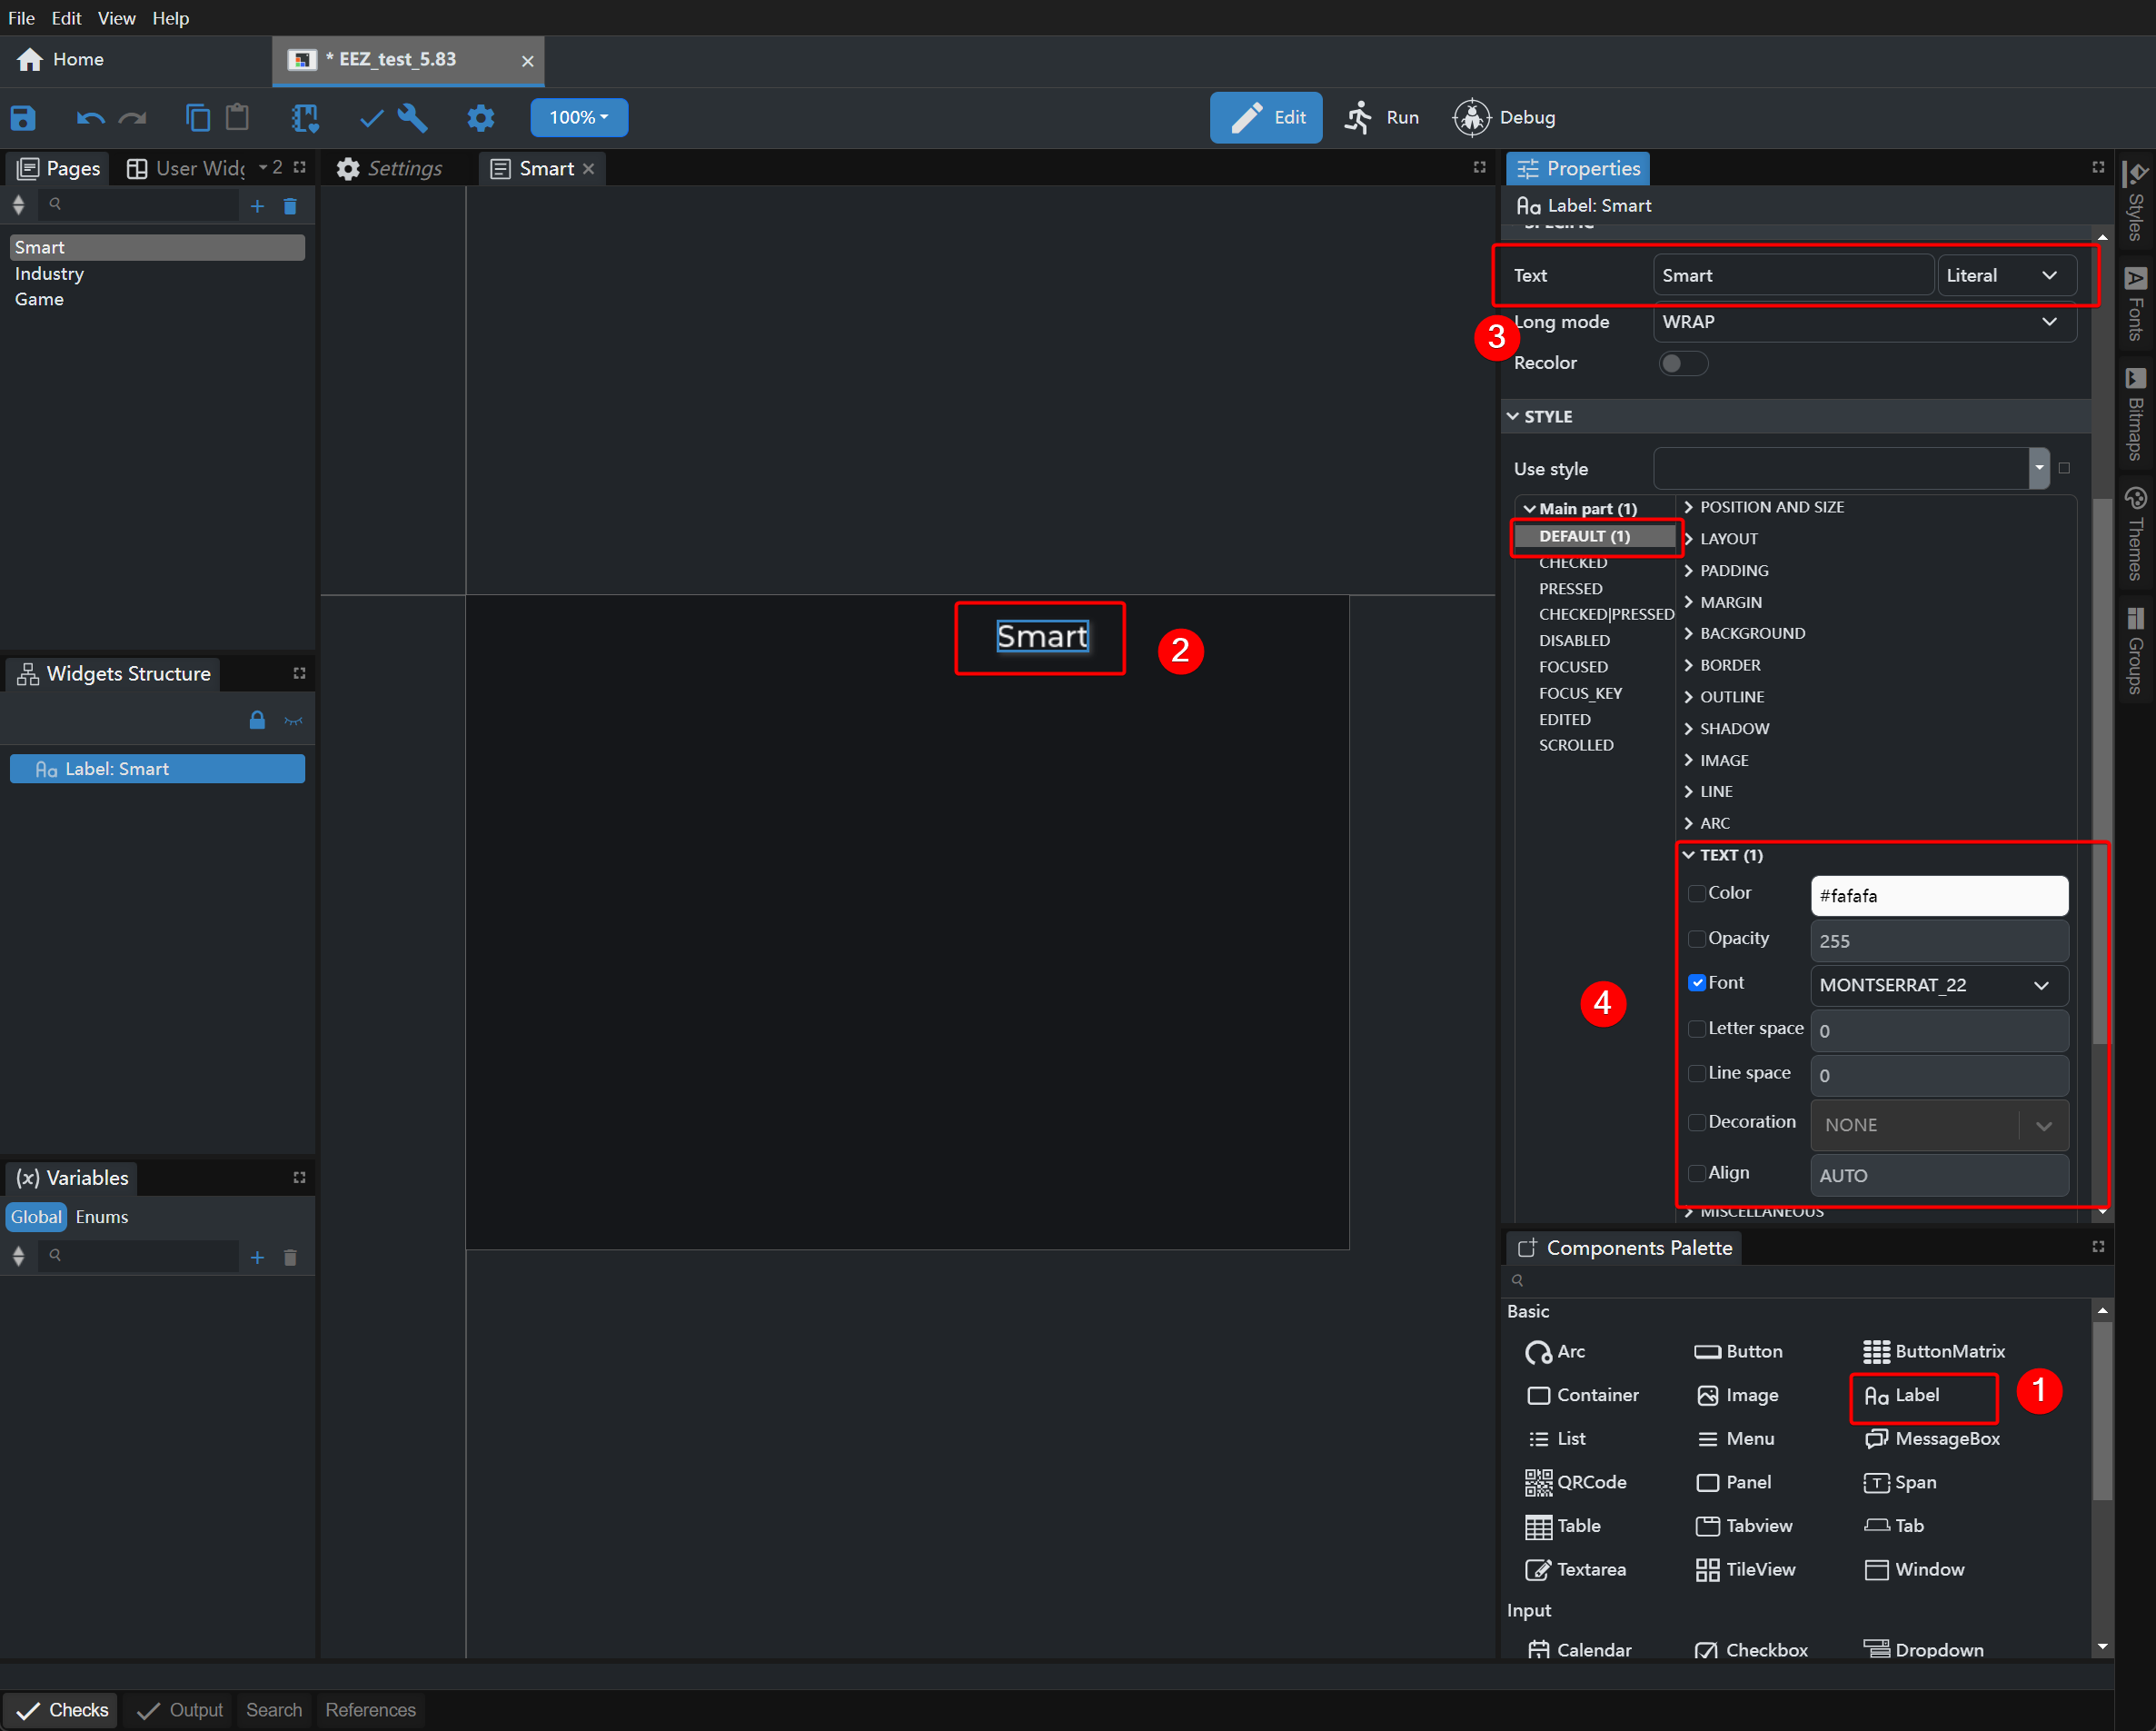Enable the Letter space checkbox
Viewport: 2156px width, 1731px height.
pyautogui.click(x=1697, y=1028)
